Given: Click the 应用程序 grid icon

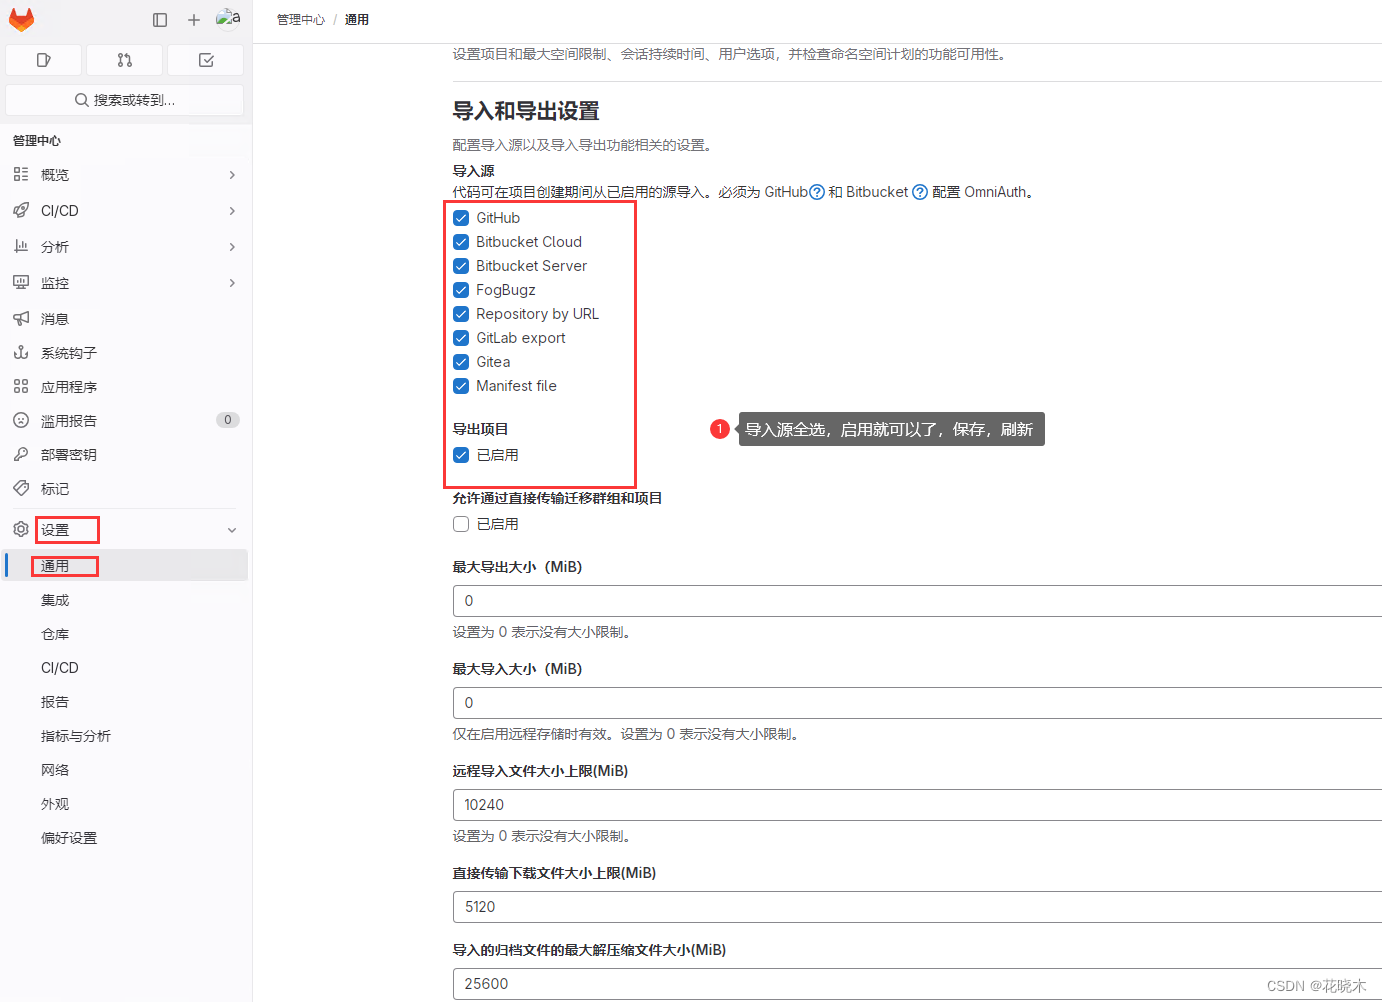Looking at the screenshot, I should [x=21, y=386].
